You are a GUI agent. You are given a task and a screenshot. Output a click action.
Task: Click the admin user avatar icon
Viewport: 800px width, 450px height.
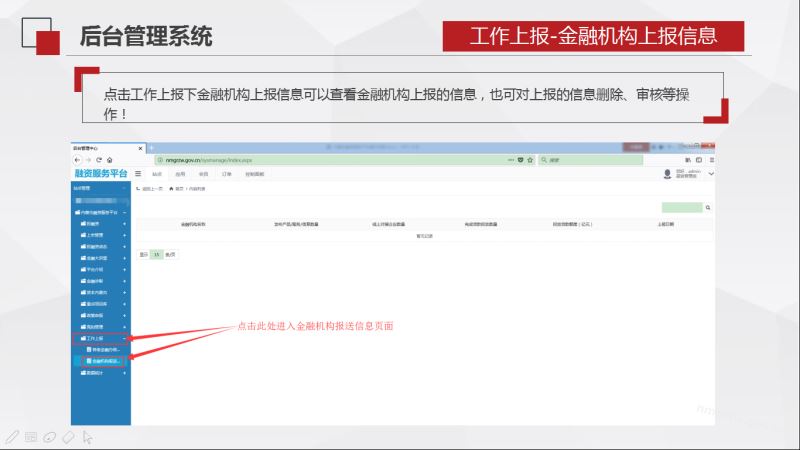(667, 174)
